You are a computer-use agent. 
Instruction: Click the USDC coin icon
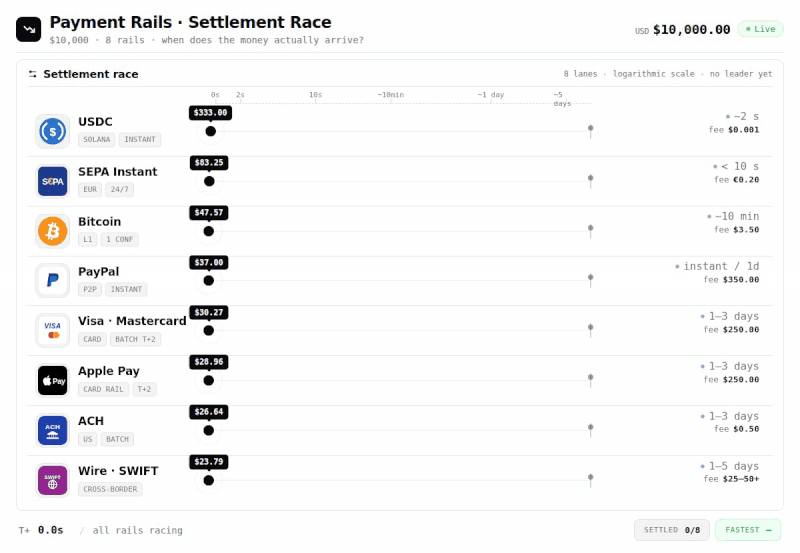click(53, 131)
